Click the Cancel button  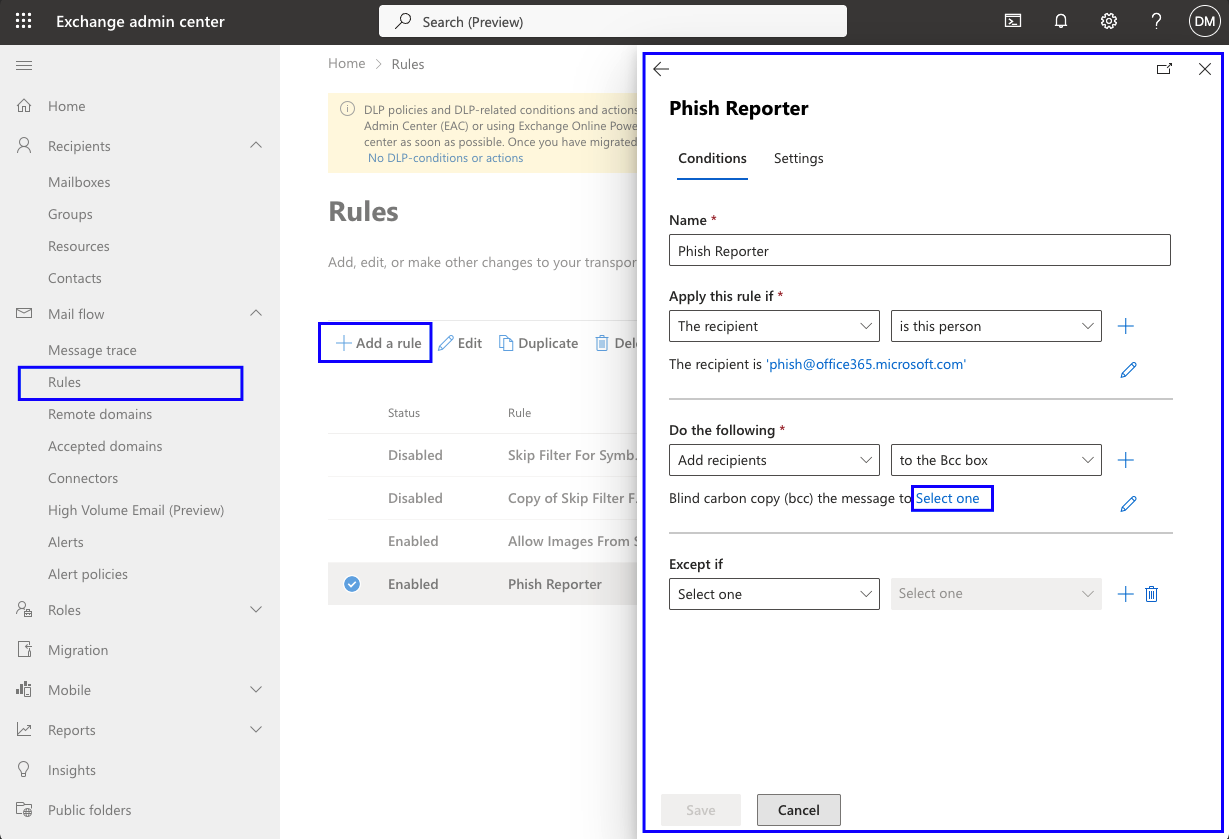tap(798, 810)
